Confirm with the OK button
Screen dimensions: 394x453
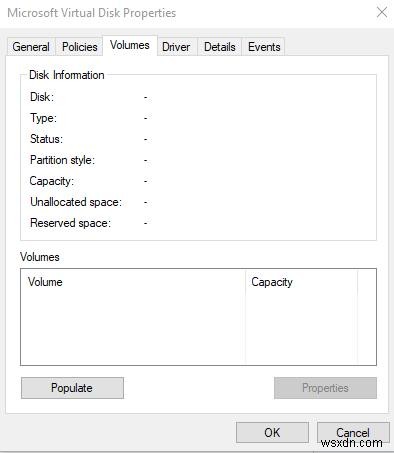point(272,432)
